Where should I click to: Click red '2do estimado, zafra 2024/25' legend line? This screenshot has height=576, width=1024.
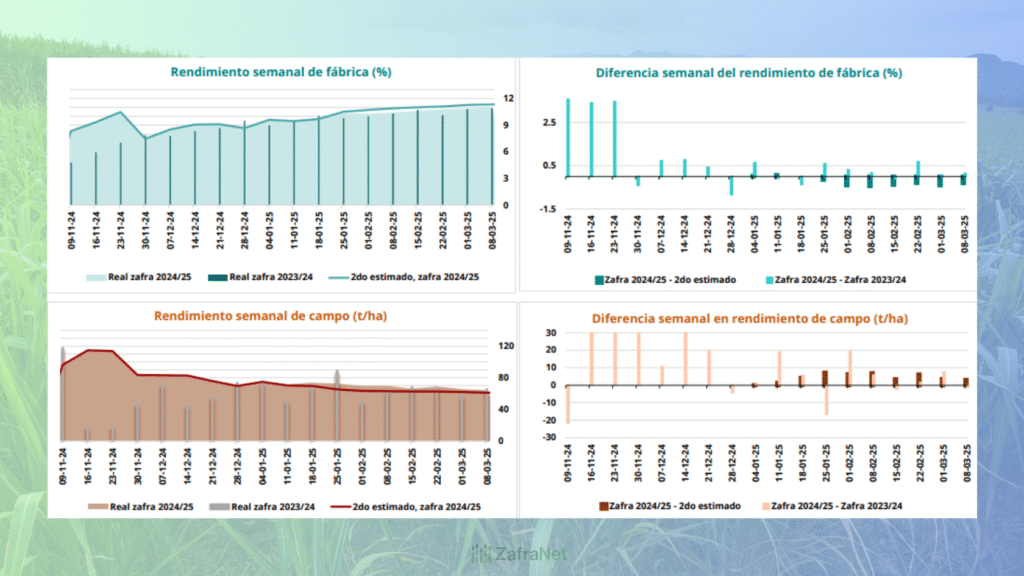tap(341, 508)
